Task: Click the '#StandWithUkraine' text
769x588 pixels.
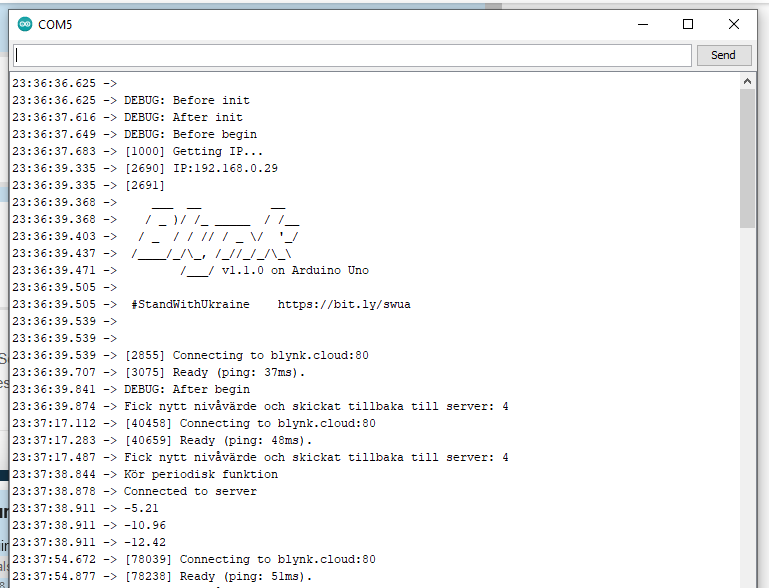Action: [190, 304]
